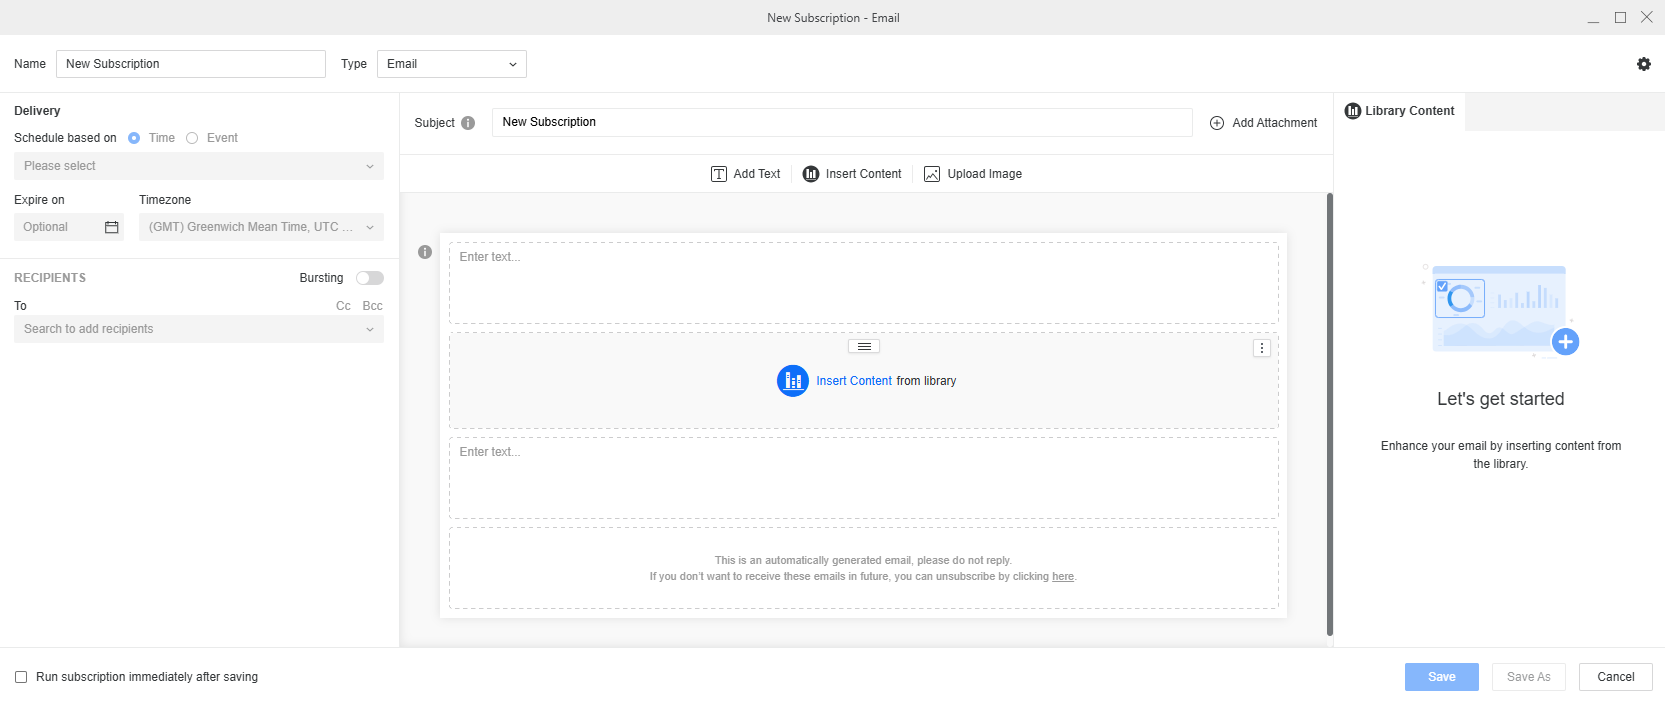
Task: Toggle the Bursting switch
Action: pos(370,278)
